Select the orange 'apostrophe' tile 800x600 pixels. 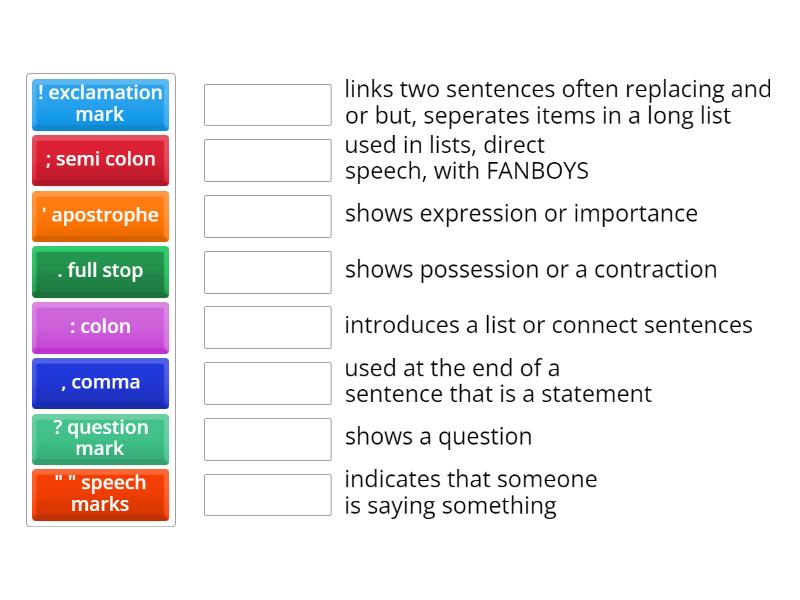tap(100, 216)
